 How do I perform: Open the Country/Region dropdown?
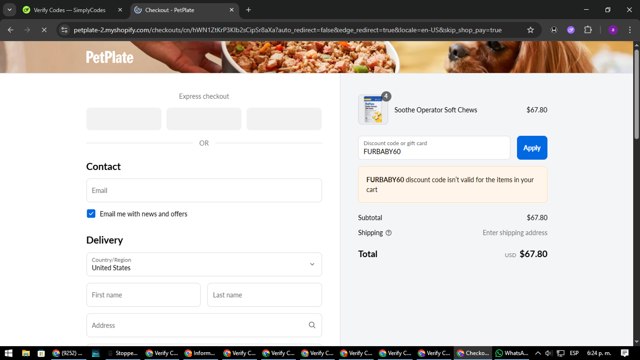pos(204,264)
